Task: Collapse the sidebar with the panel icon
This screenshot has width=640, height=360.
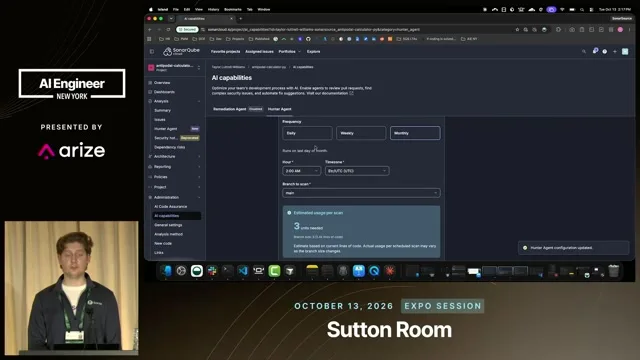Action: coord(152,51)
